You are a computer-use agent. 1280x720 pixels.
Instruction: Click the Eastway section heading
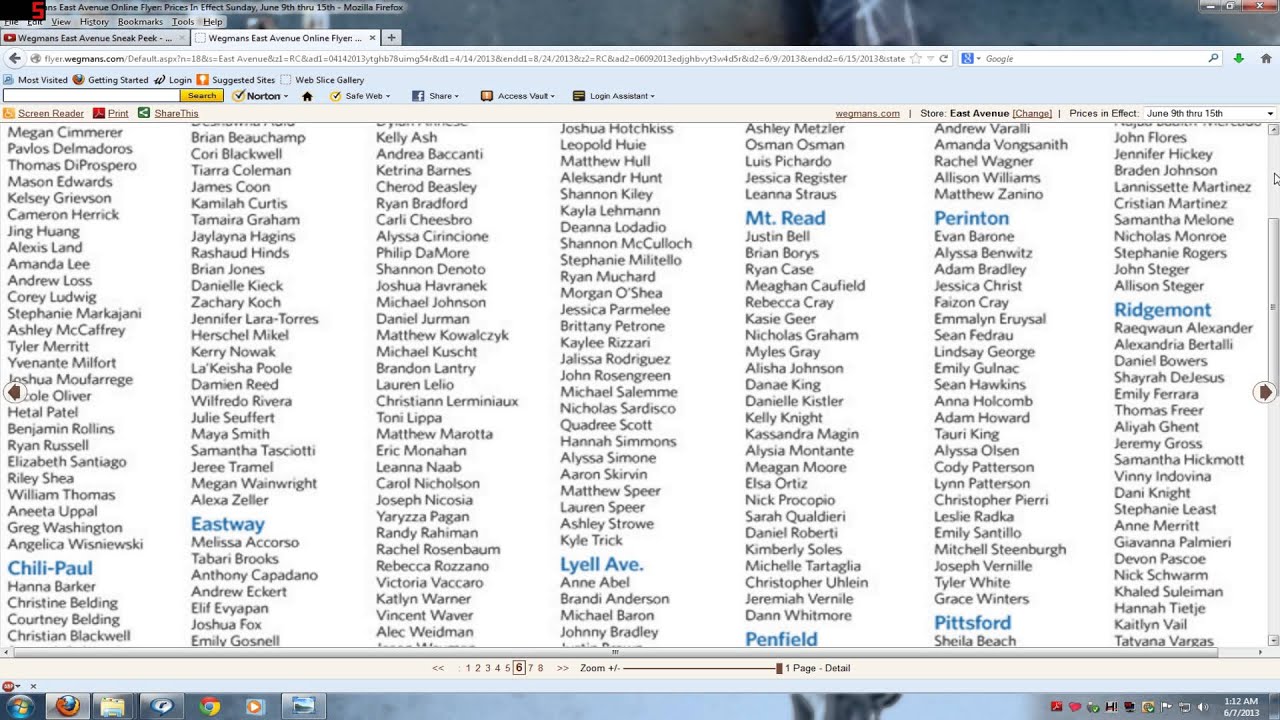tap(228, 524)
